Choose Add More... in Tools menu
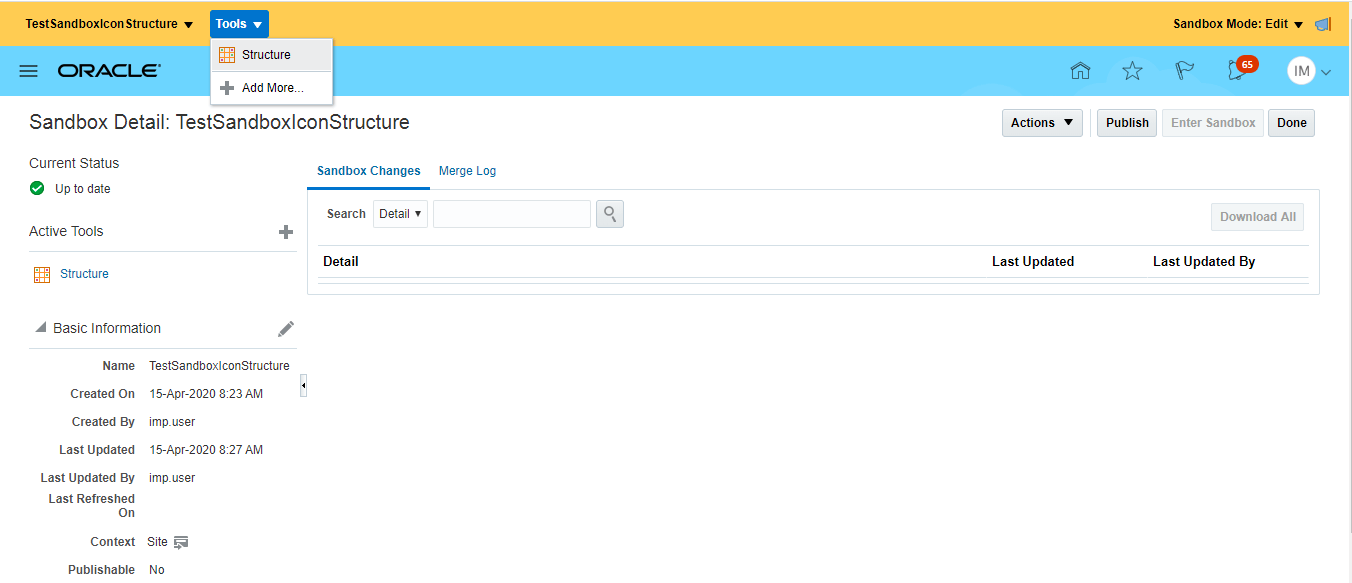Screen dimensions: 1352x583 (x=272, y=88)
